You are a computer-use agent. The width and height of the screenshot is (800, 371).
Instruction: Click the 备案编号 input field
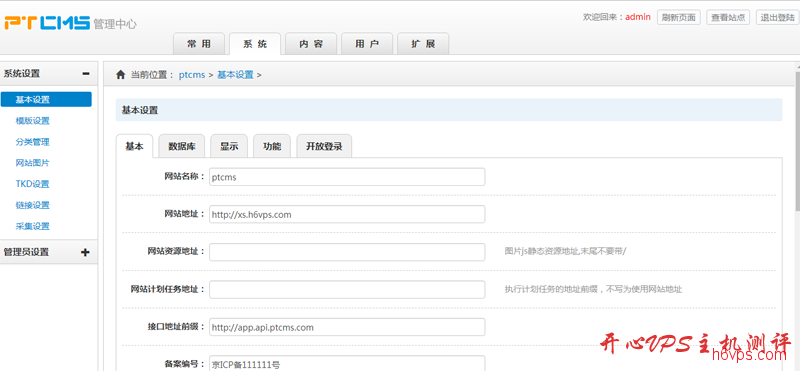coord(347,364)
